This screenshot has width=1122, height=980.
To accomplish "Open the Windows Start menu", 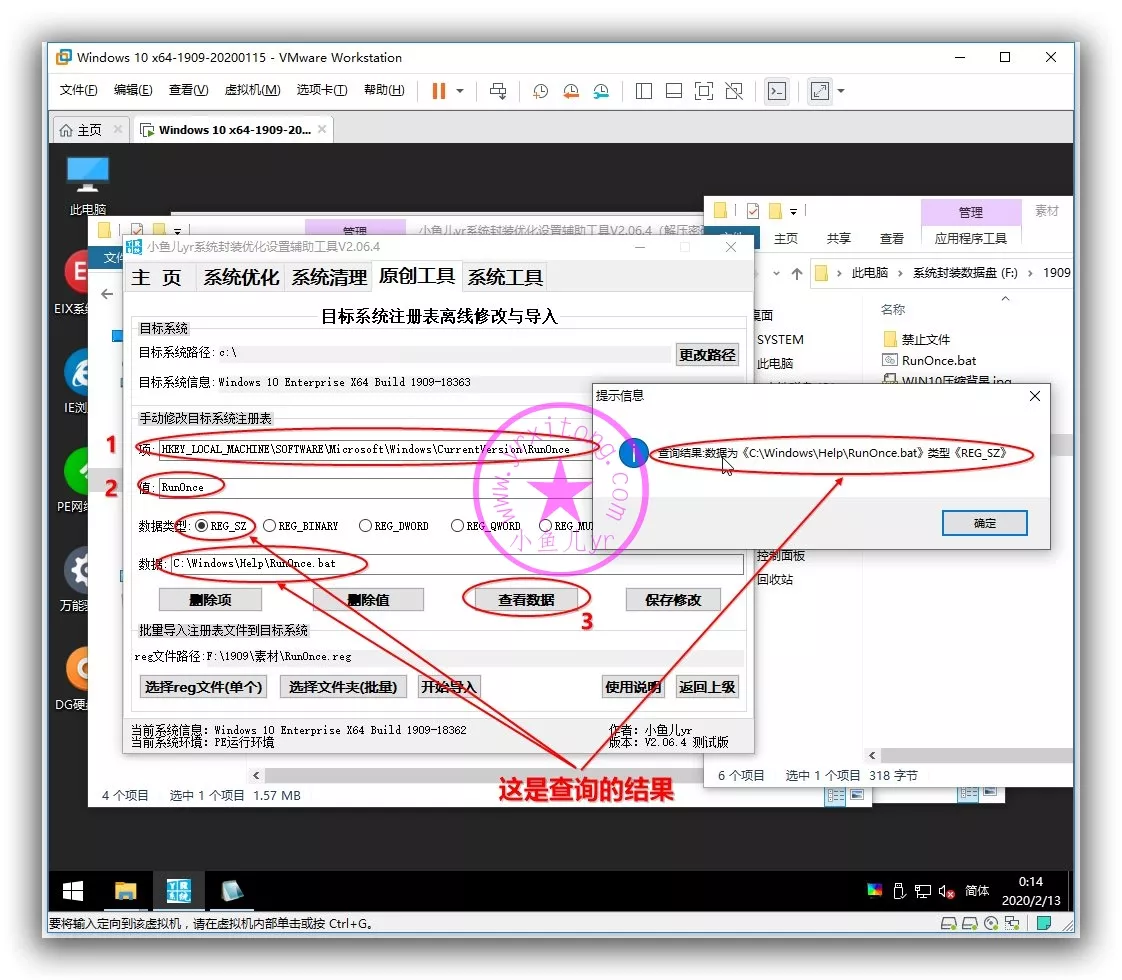I will tap(73, 891).
